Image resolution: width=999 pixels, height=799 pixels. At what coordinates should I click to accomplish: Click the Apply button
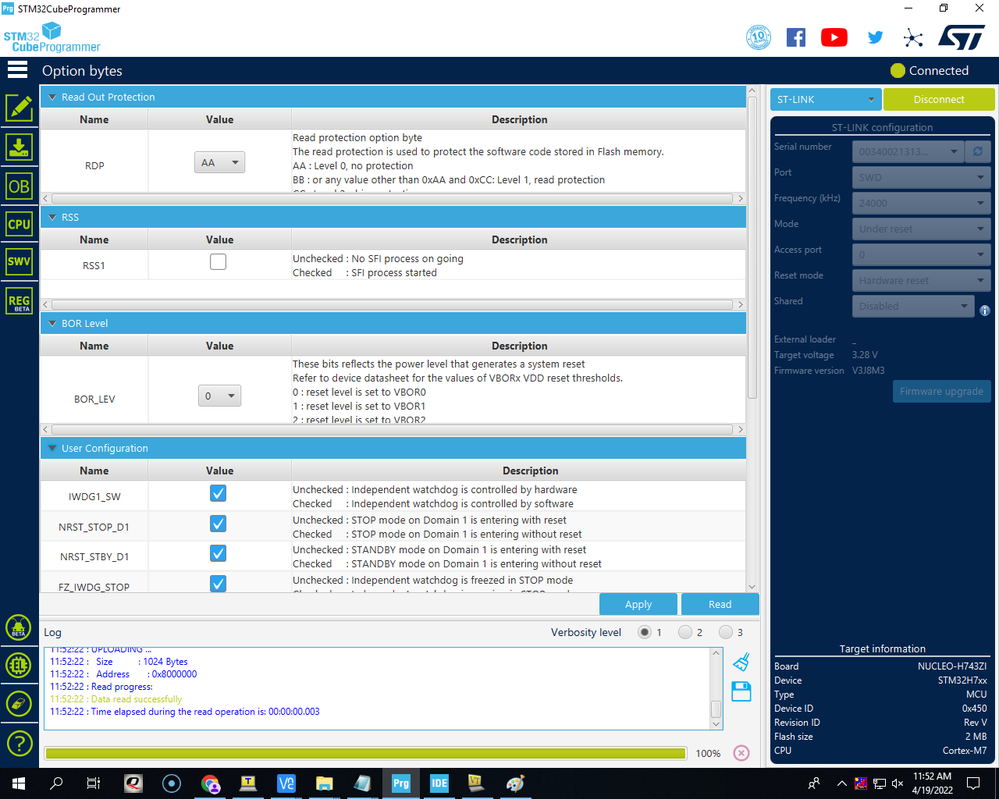click(638, 604)
